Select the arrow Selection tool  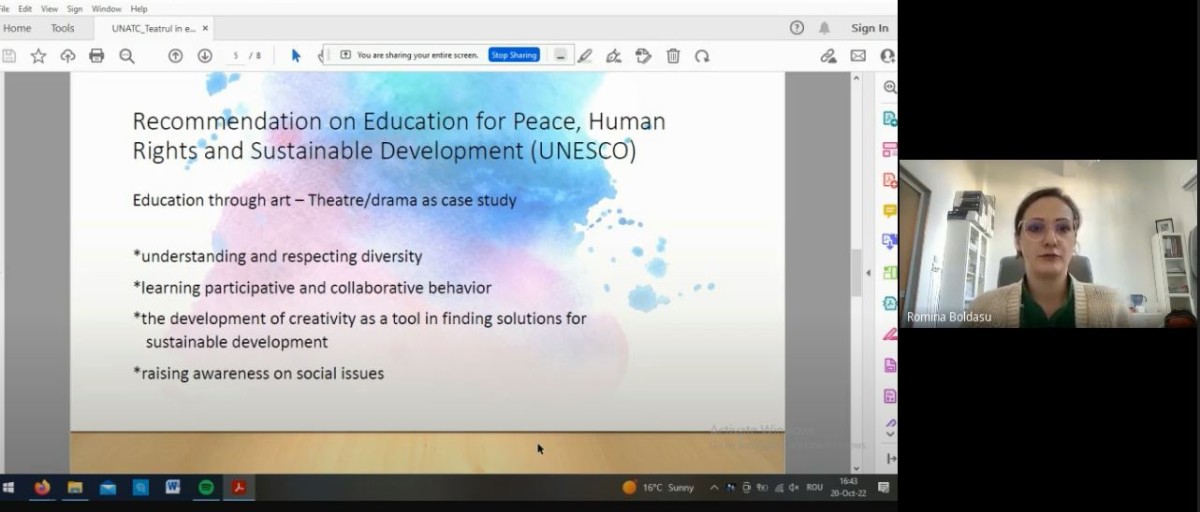296,56
